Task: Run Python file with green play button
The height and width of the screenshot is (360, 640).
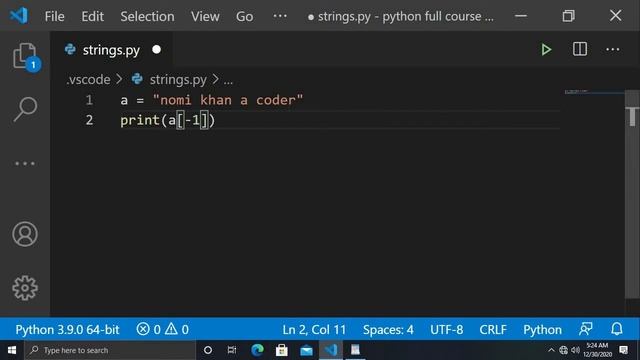Action: coord(546,50)
